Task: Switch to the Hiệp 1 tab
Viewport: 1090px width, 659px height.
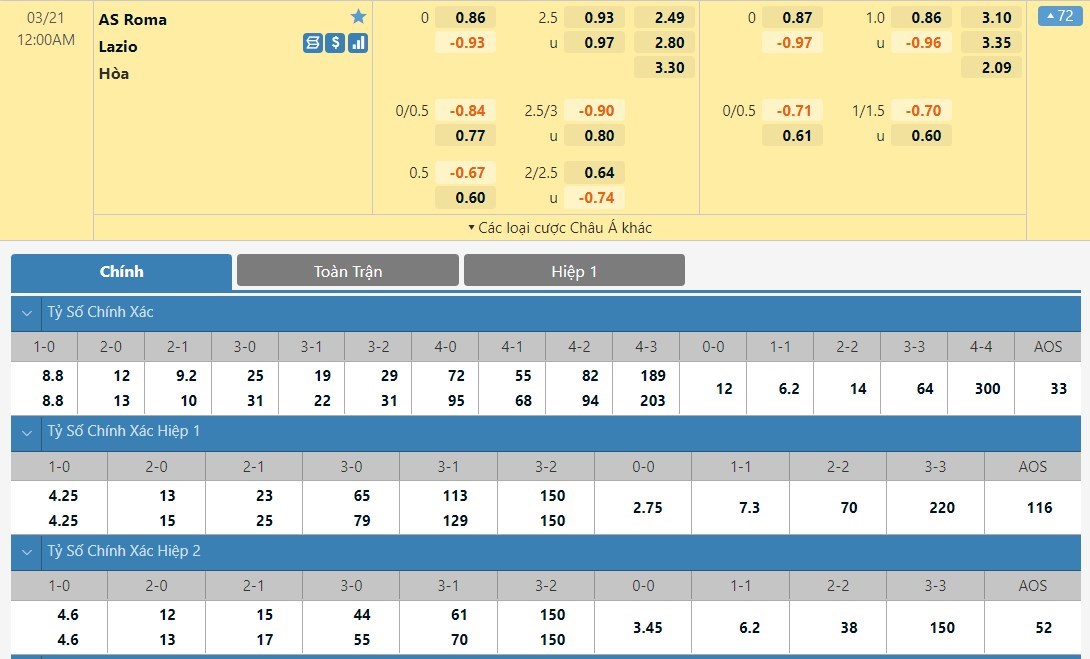Action: pos(574,271)
